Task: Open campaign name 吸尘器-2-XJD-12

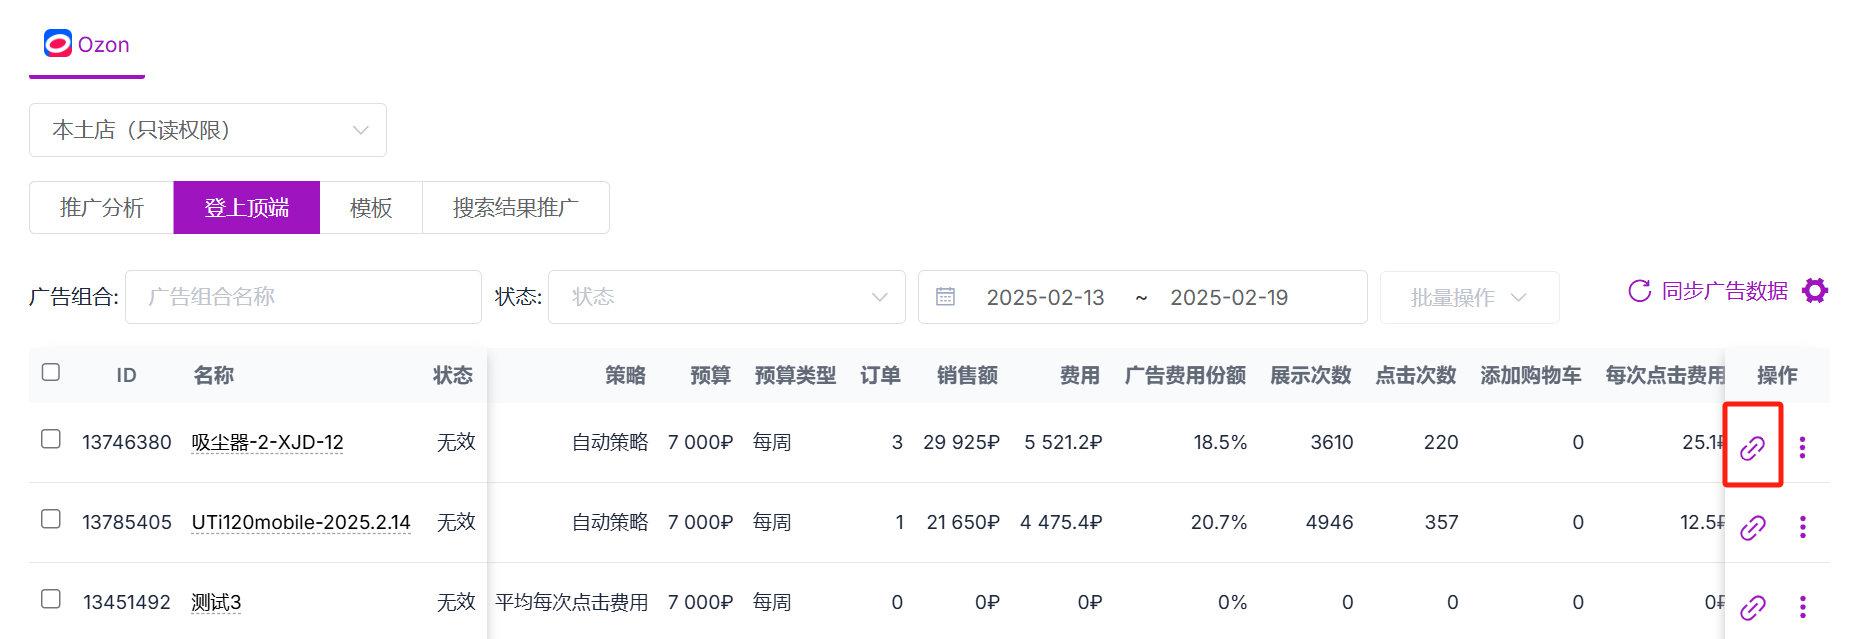Action: [x=267, y=442]
